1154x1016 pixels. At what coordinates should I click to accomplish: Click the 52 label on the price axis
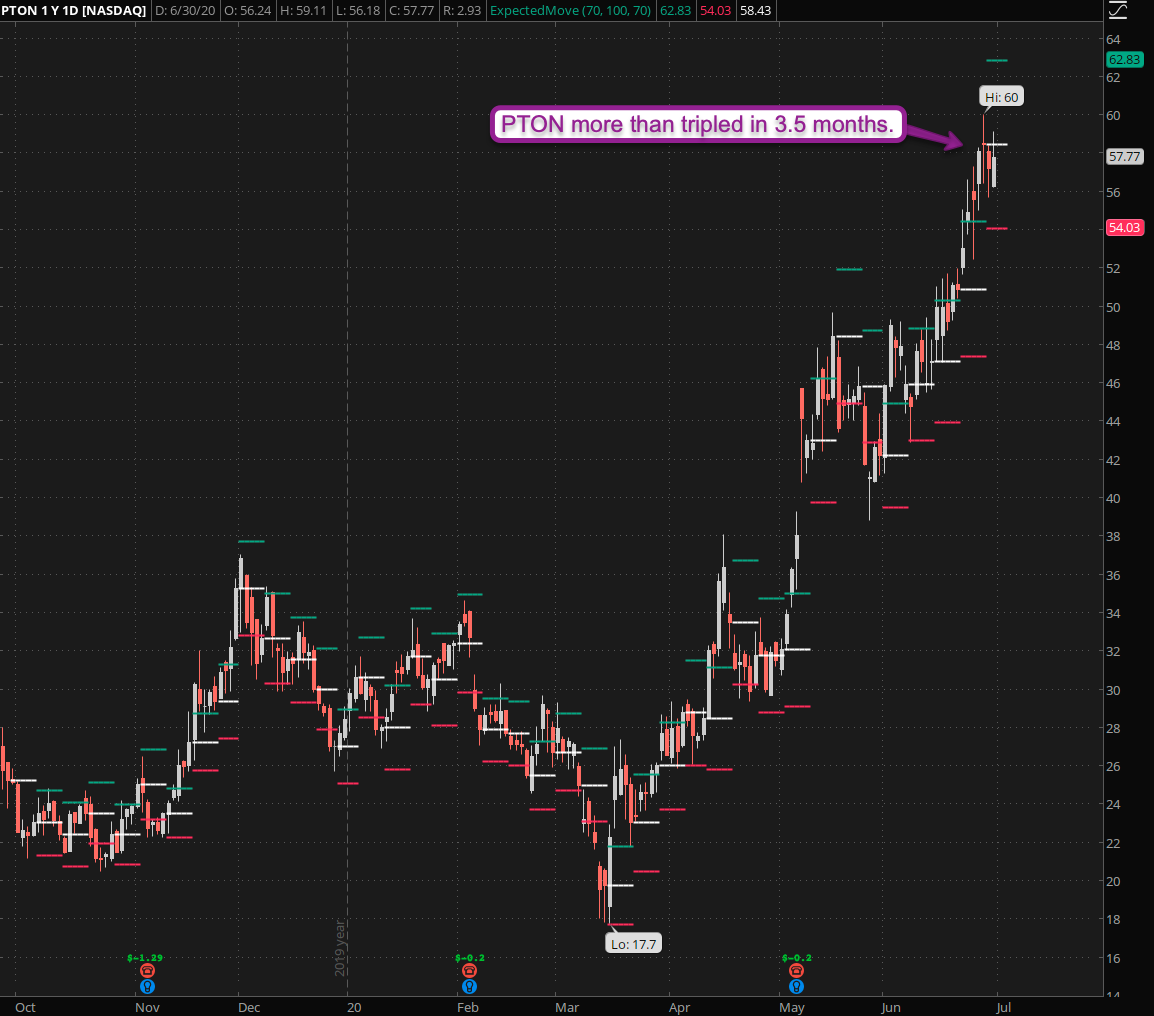pos(1113,269)
